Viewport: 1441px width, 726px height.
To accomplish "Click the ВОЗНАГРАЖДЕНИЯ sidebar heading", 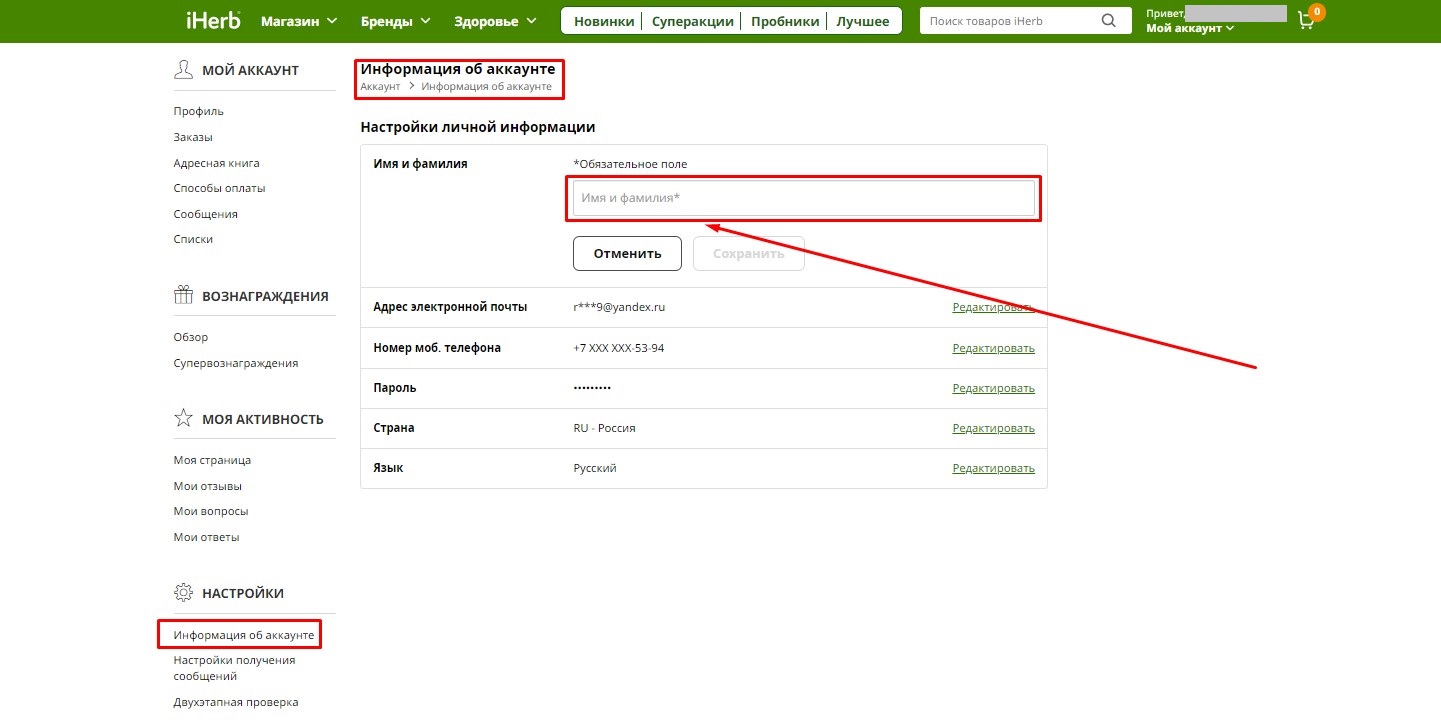I will (x=265, y=296).
